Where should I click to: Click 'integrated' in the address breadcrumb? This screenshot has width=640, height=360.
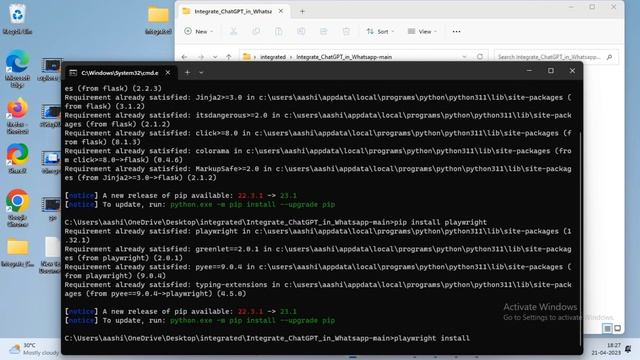273,57
